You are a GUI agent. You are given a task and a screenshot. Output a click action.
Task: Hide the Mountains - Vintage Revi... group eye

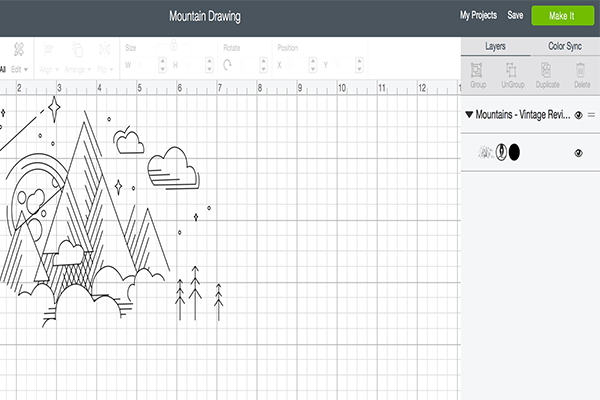(579, 115)
